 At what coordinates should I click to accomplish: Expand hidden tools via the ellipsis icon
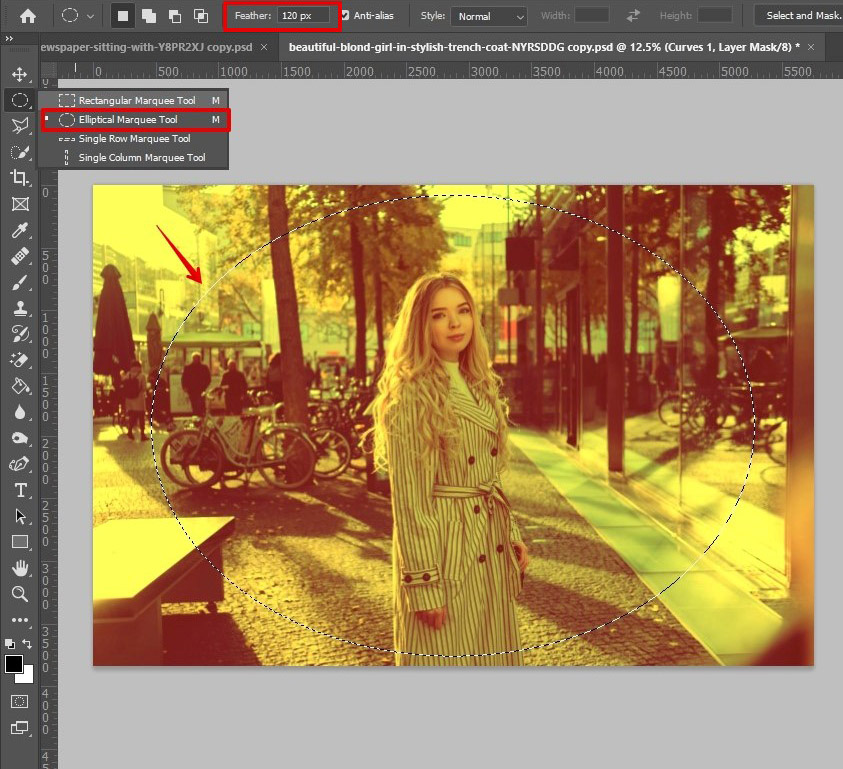(19, 620)
